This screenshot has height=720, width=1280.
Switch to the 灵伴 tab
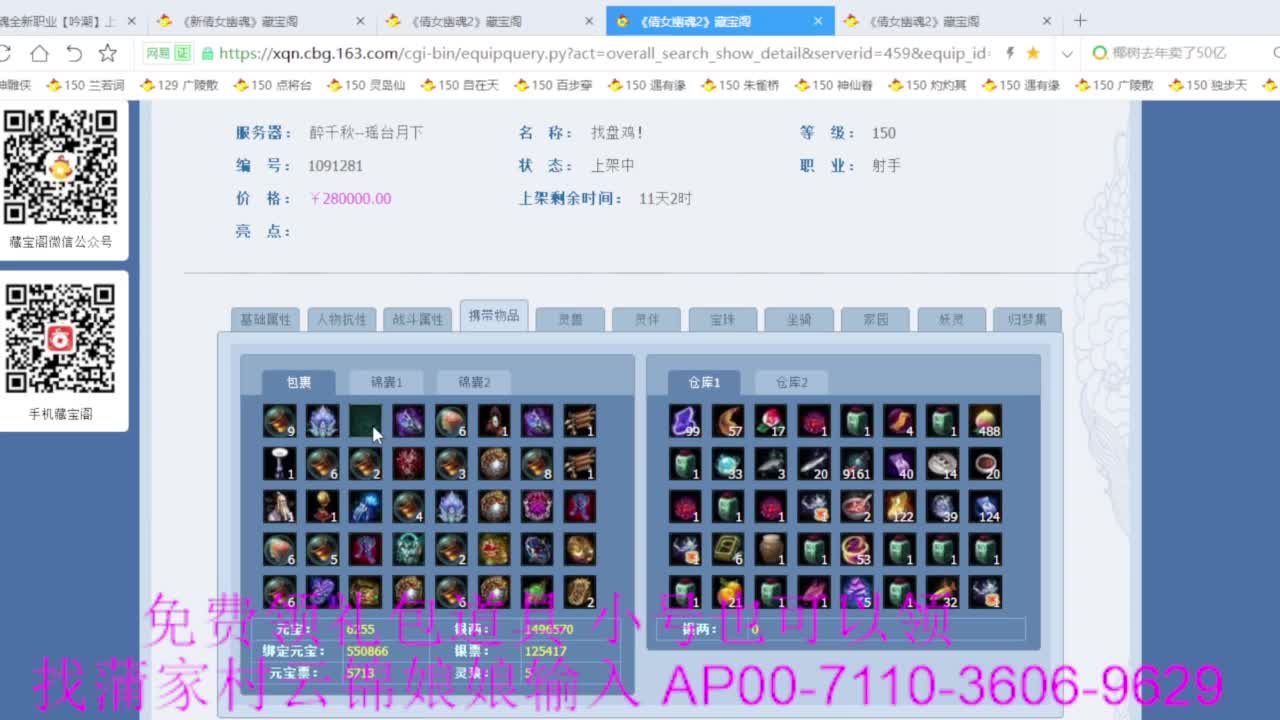(x=647, y=319)
